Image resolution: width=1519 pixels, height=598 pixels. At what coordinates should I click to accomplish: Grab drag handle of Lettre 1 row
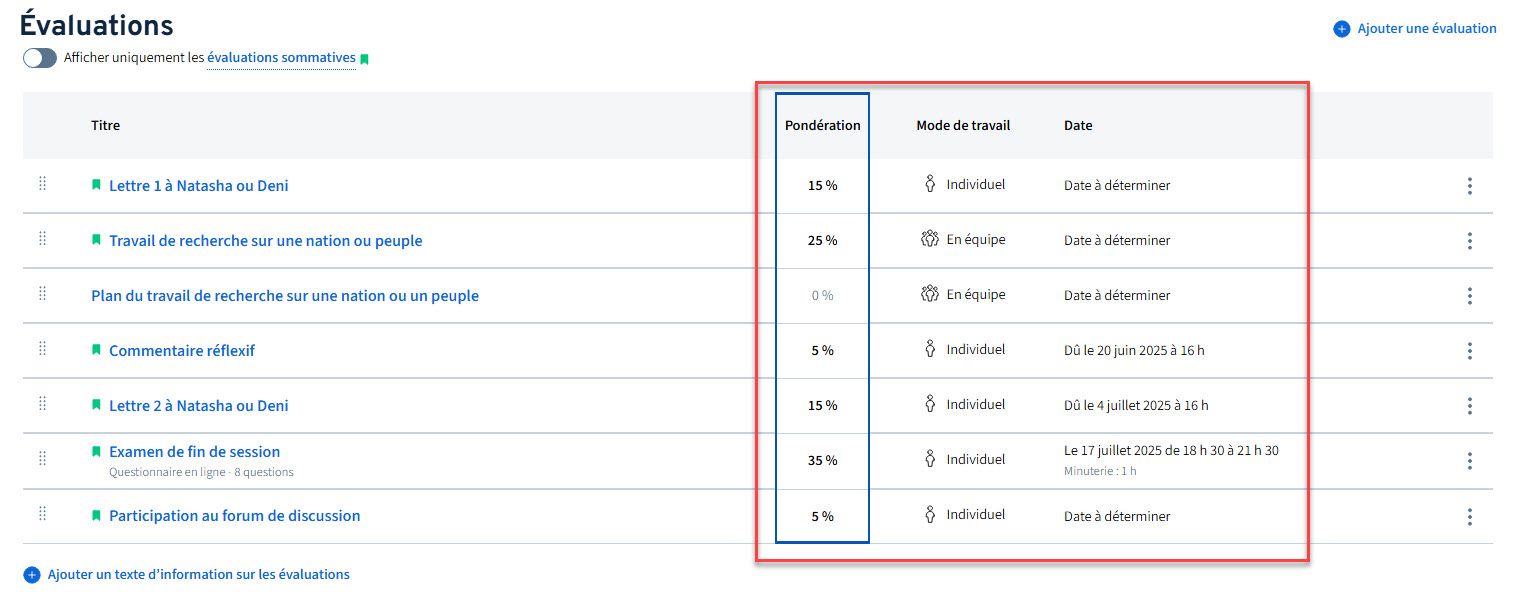[x=42, y=184]
